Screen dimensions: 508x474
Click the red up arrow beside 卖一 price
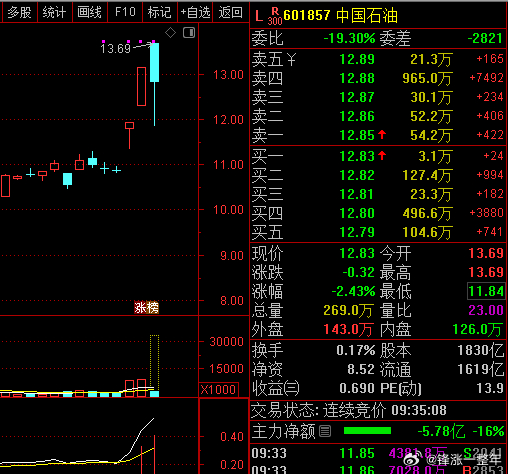tap(382, 135)
